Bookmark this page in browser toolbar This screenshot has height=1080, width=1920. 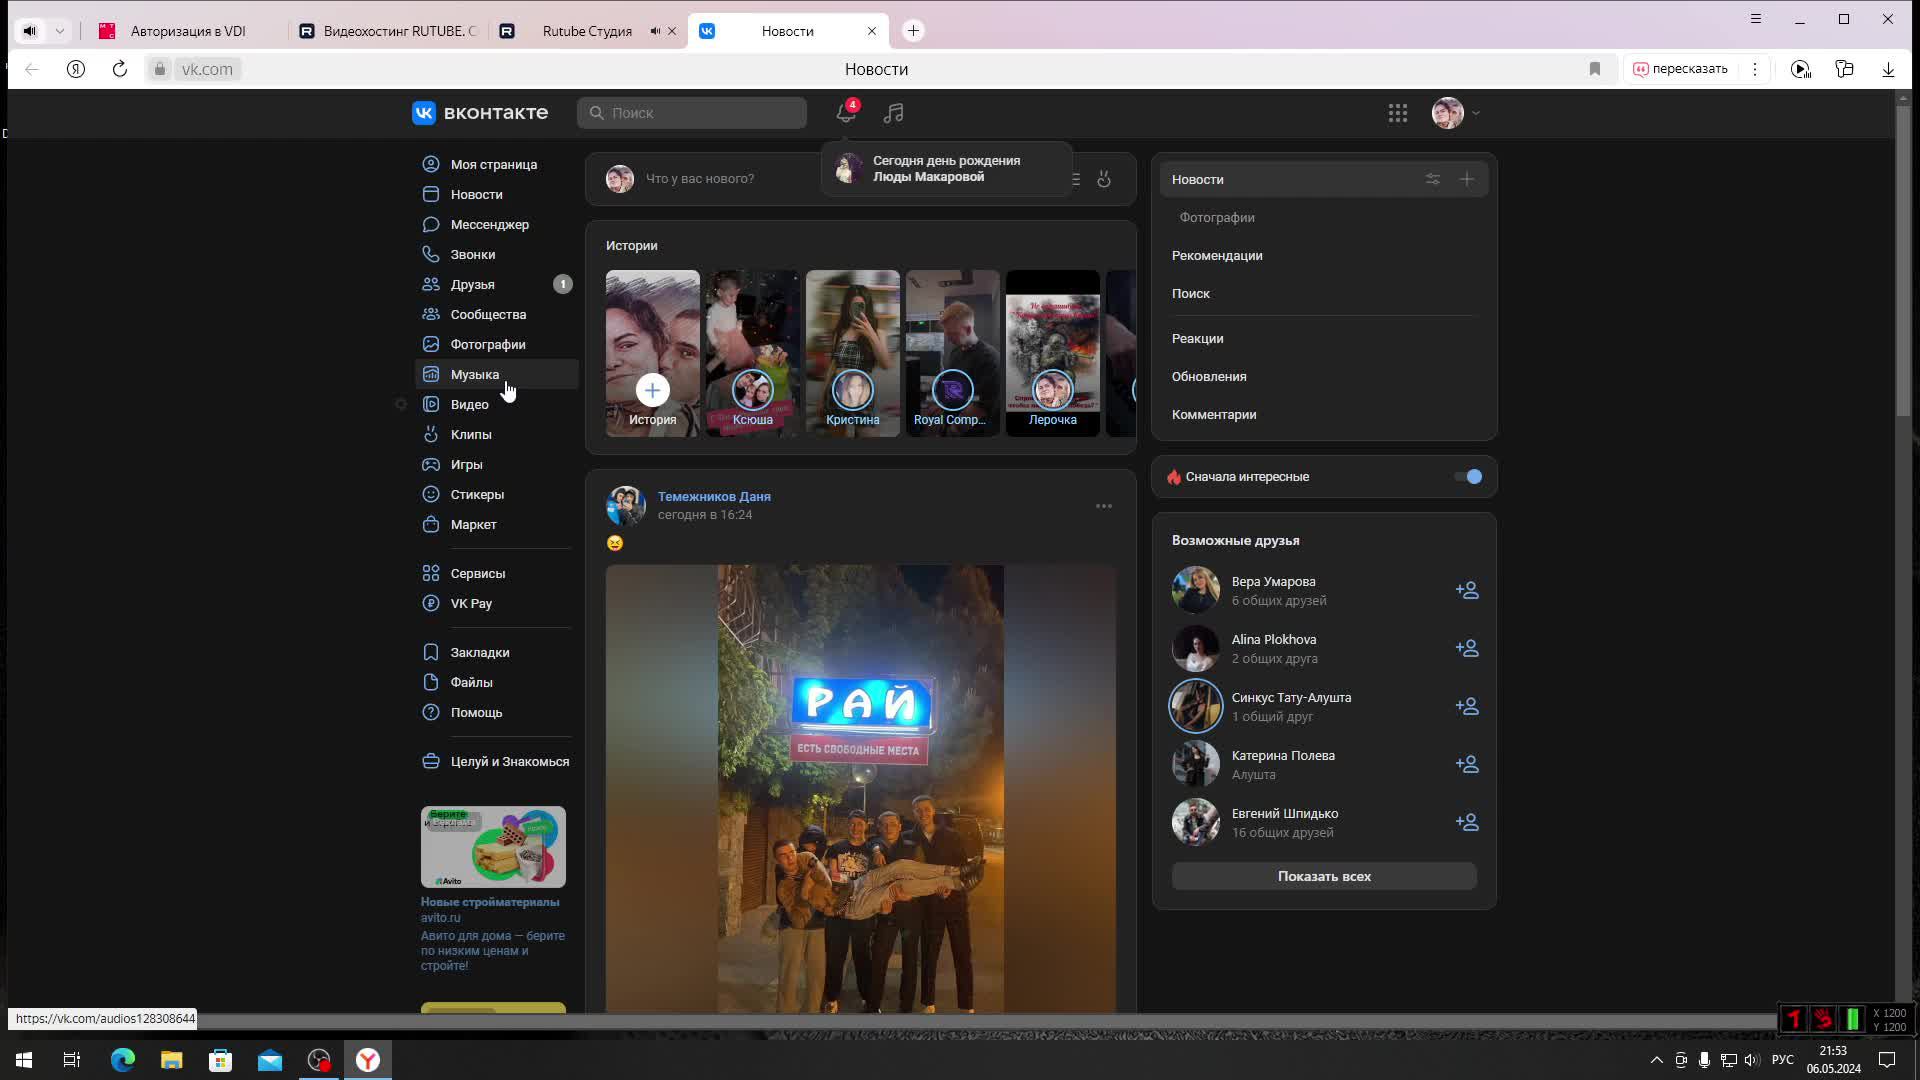[x=1595, y=69]
